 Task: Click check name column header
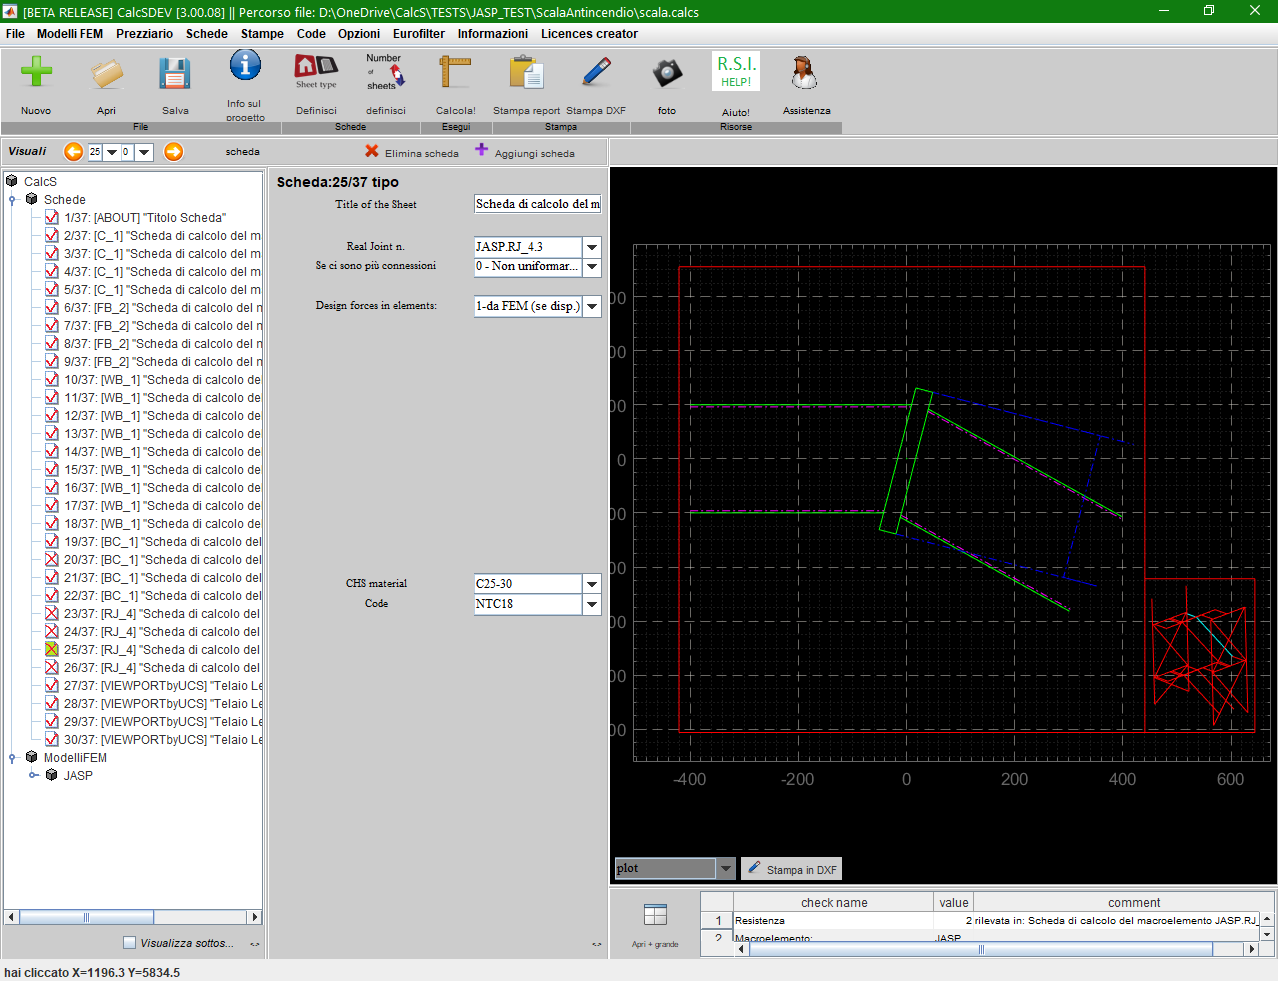coord(834,902)
